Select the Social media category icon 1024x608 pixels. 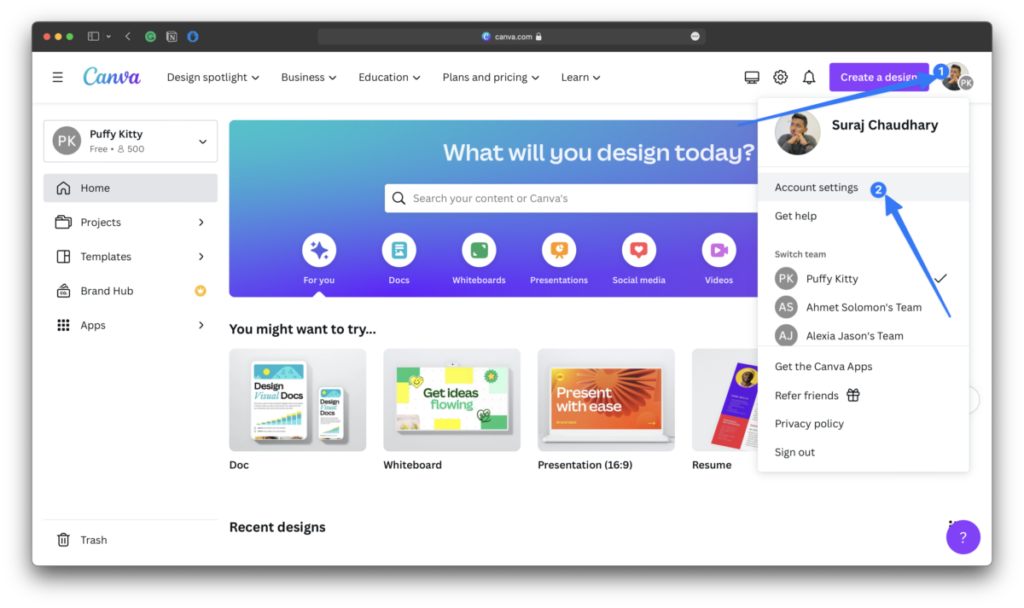click(639, 250)
